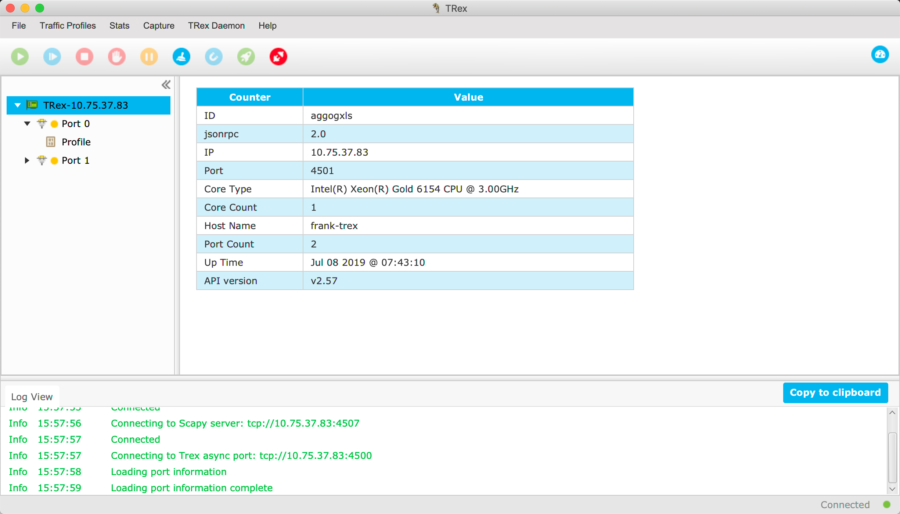The image size is (900, 514).
Task: Click the Value column header
Action: (x=468, y=97)
